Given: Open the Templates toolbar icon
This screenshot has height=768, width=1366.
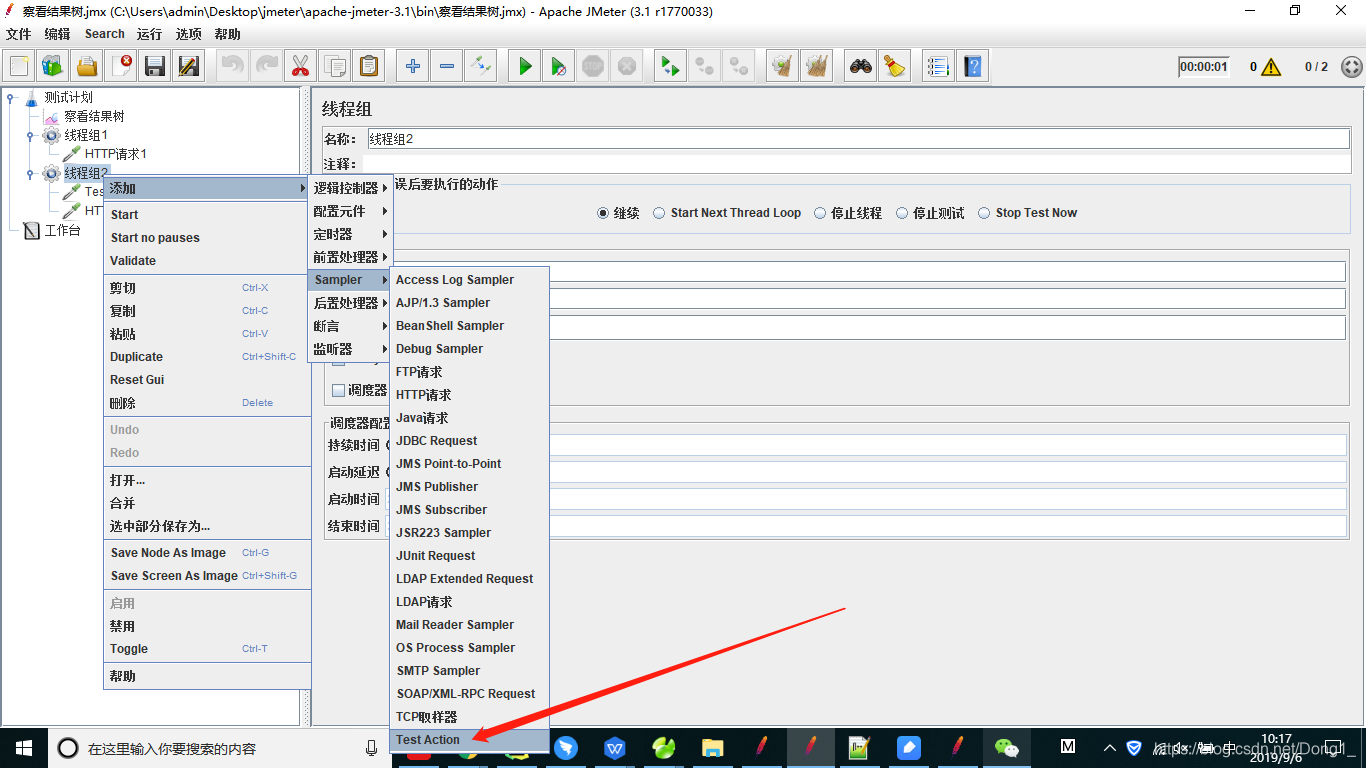Looking at the screenshot, I should 53,66.
